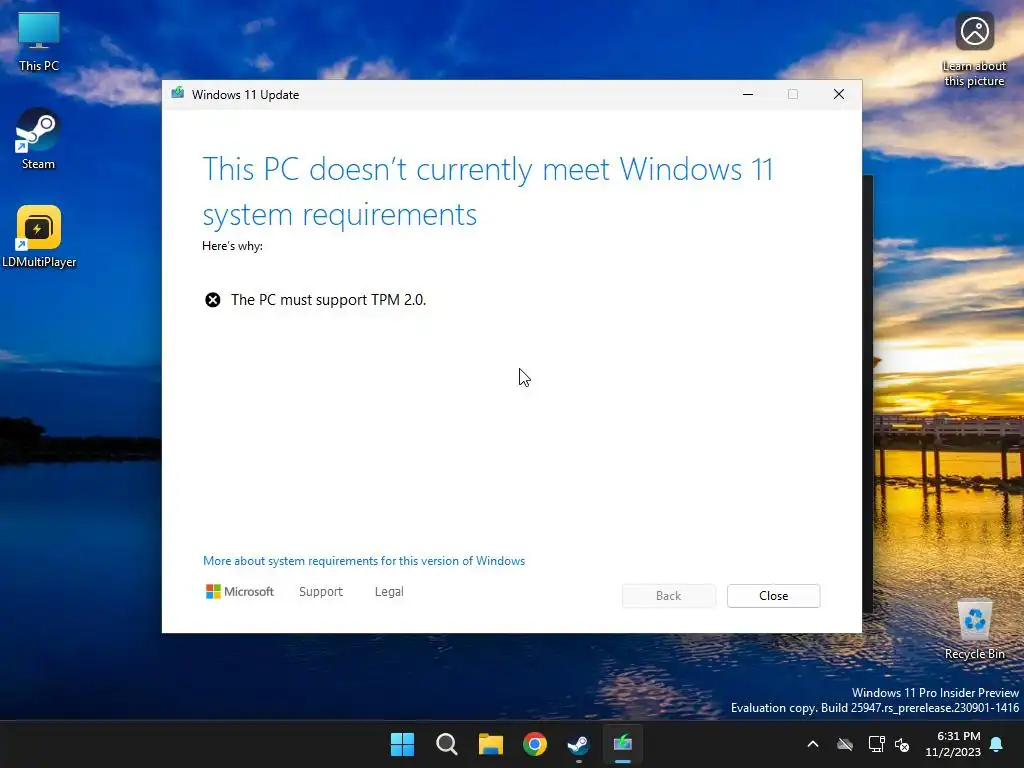Switch to Steam in the taskbar

pyautogui.click(x=579, y=744)
